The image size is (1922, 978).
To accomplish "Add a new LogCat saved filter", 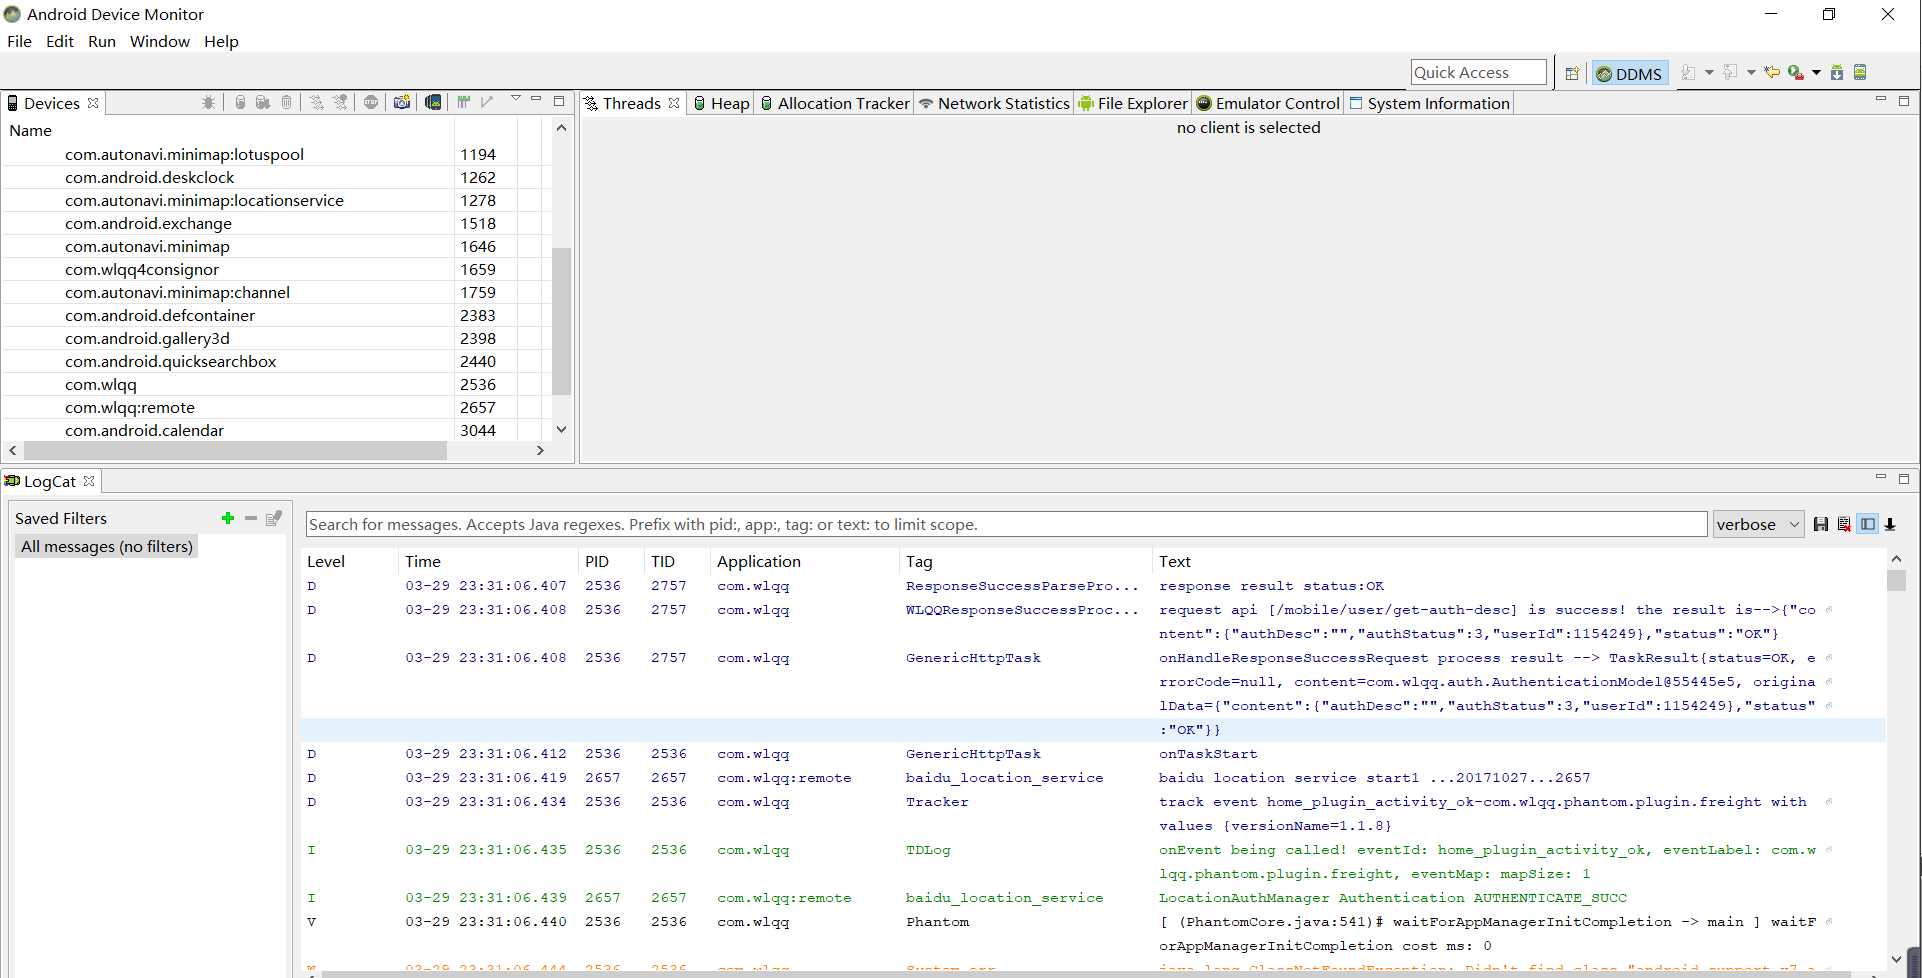I will (x=228, y=518).
